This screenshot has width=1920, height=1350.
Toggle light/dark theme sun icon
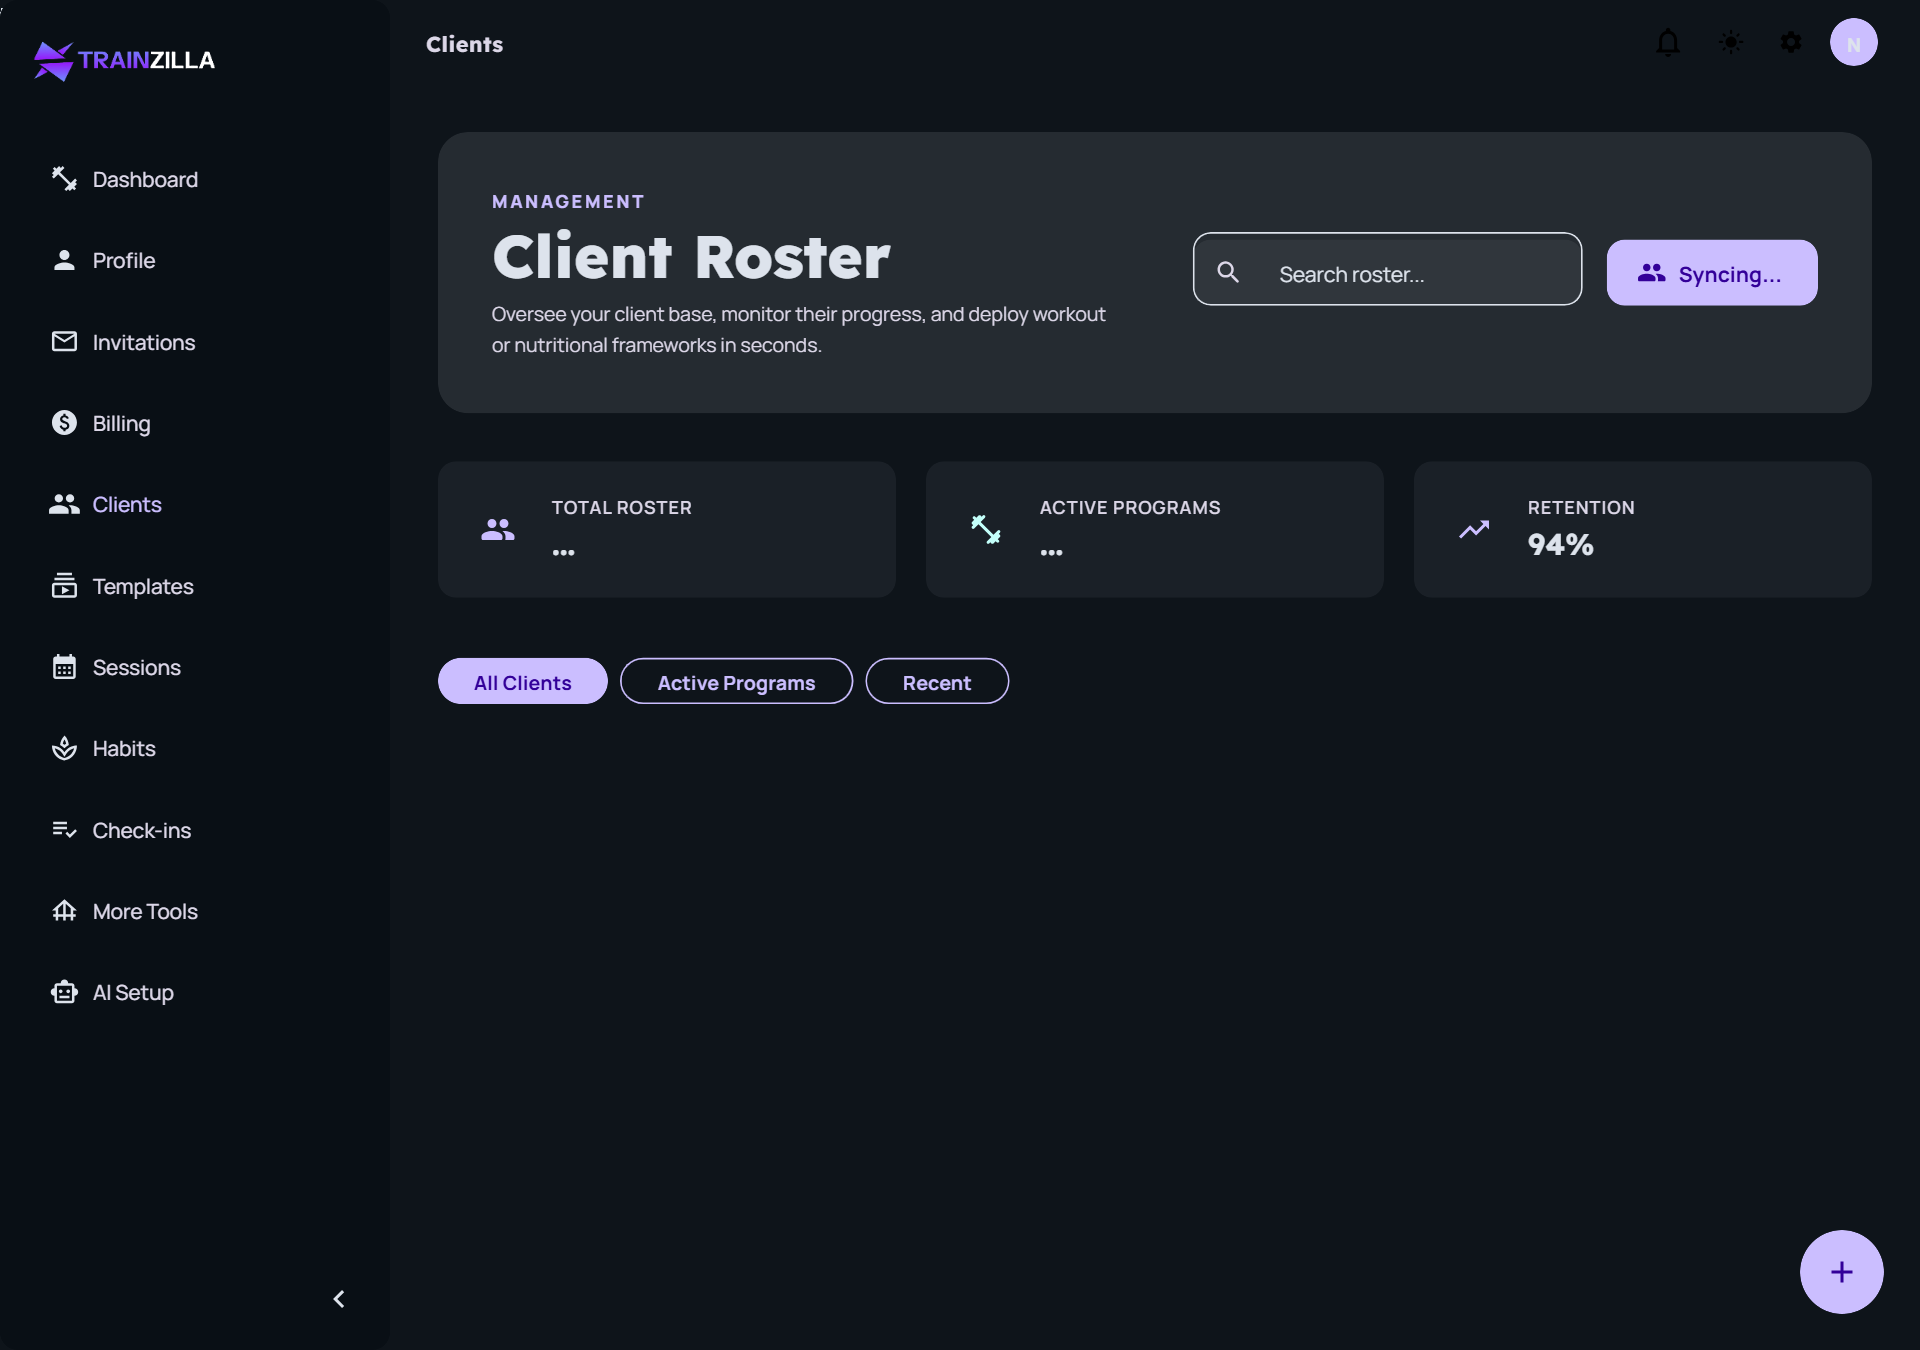click(x=1731, y=43)
